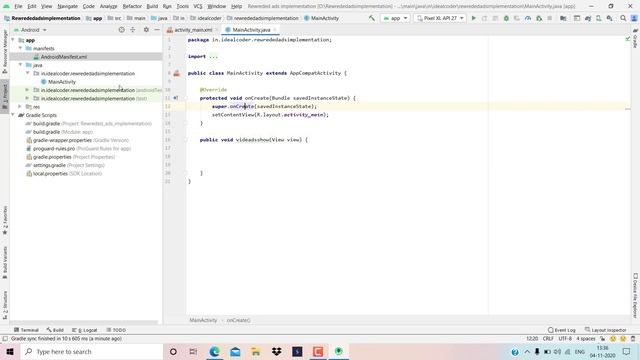This screenshot has width=640, height=360.
Task: Collapse the app module tree node
Action: pyautogui.click(x=13, y=40)
